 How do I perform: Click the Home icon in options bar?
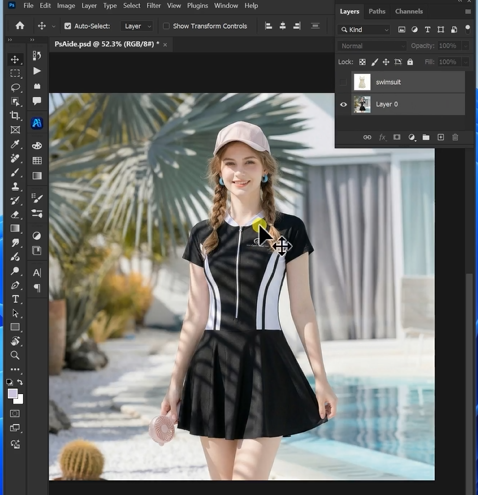(x=20, y=26)
